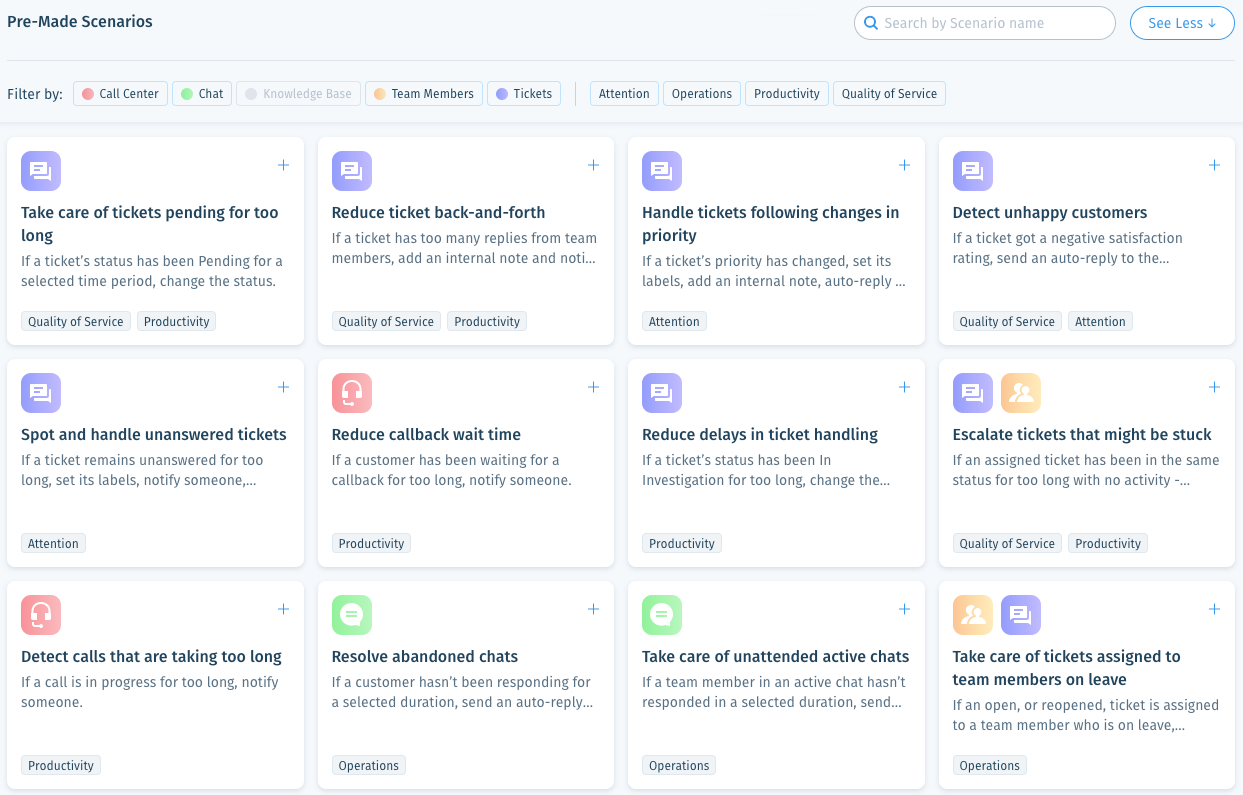Add the 'Take care of tickets pending for too long' scenario via its plus icon
This screenshot has height=795, width=1243.
tap(283, 165)
